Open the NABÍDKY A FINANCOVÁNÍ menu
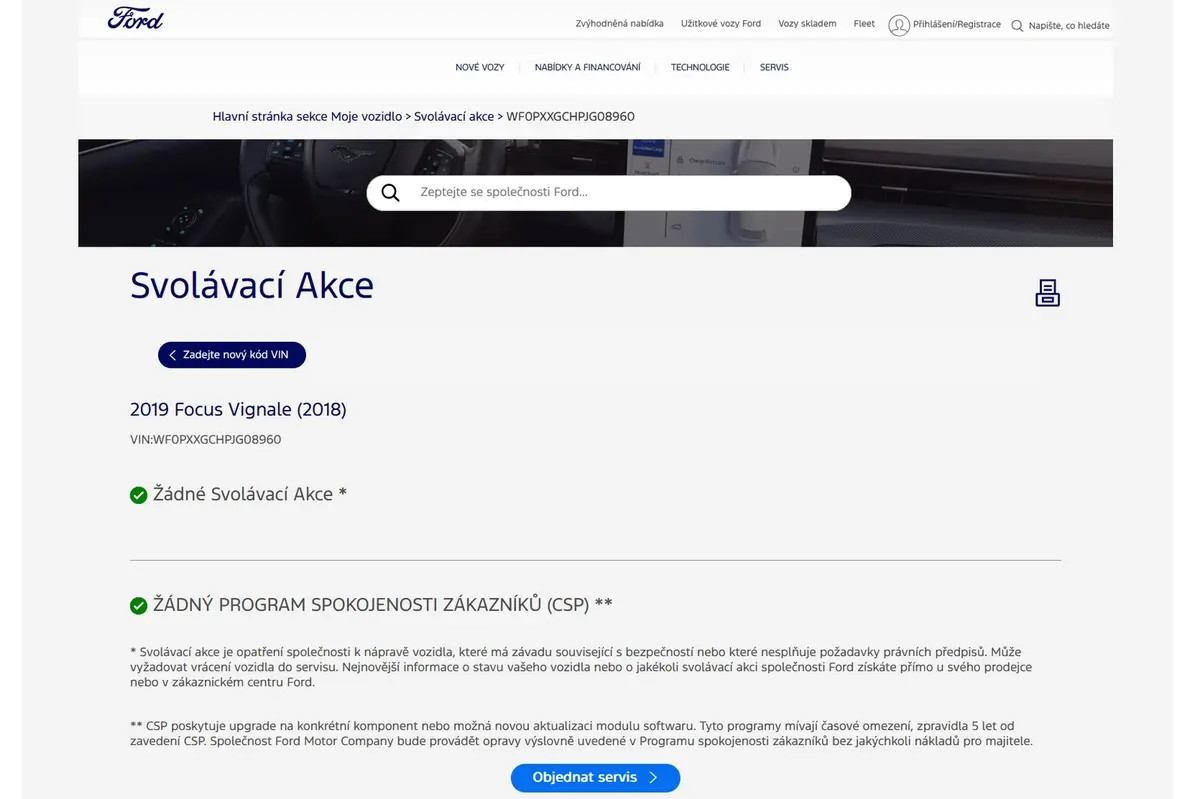Image resolution: width=1200 pixels, height=799 pixels. coord(588,67)
